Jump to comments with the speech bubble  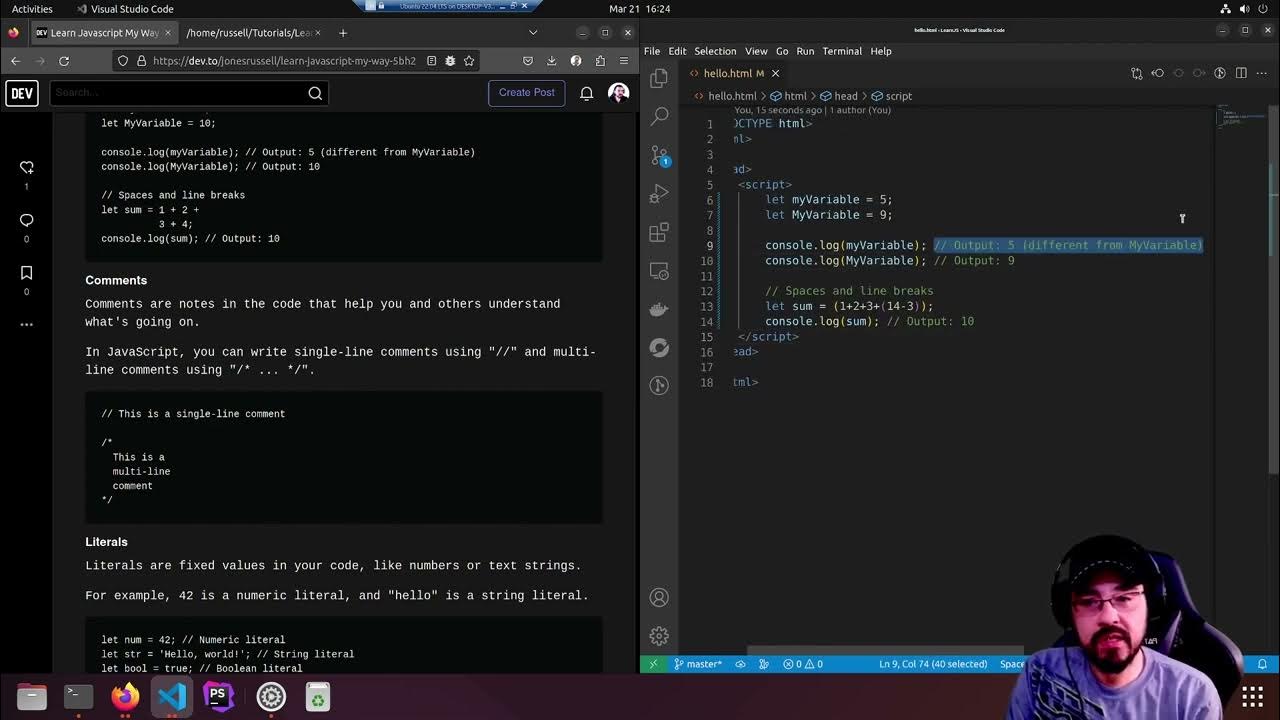(x=27, y=220)
